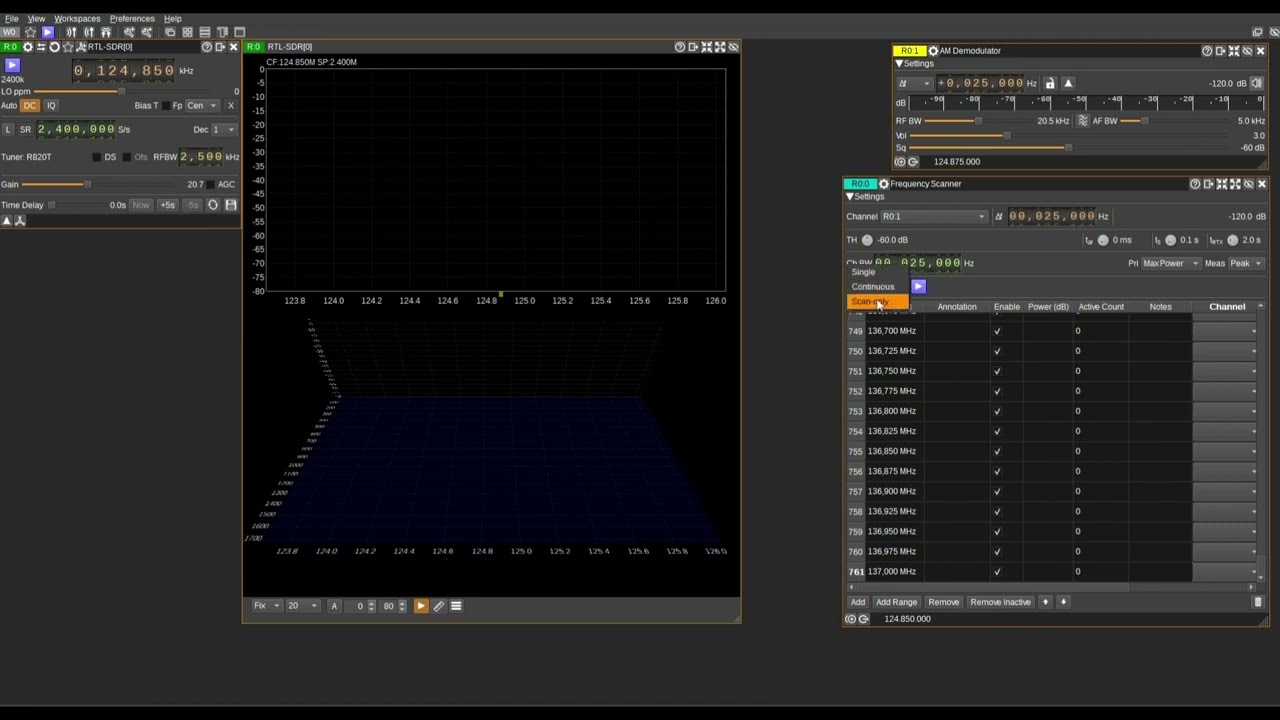This screenshot has height=720, width=1280.
Task: Start the Frequency Scanner scan
Action: [918, 287]
